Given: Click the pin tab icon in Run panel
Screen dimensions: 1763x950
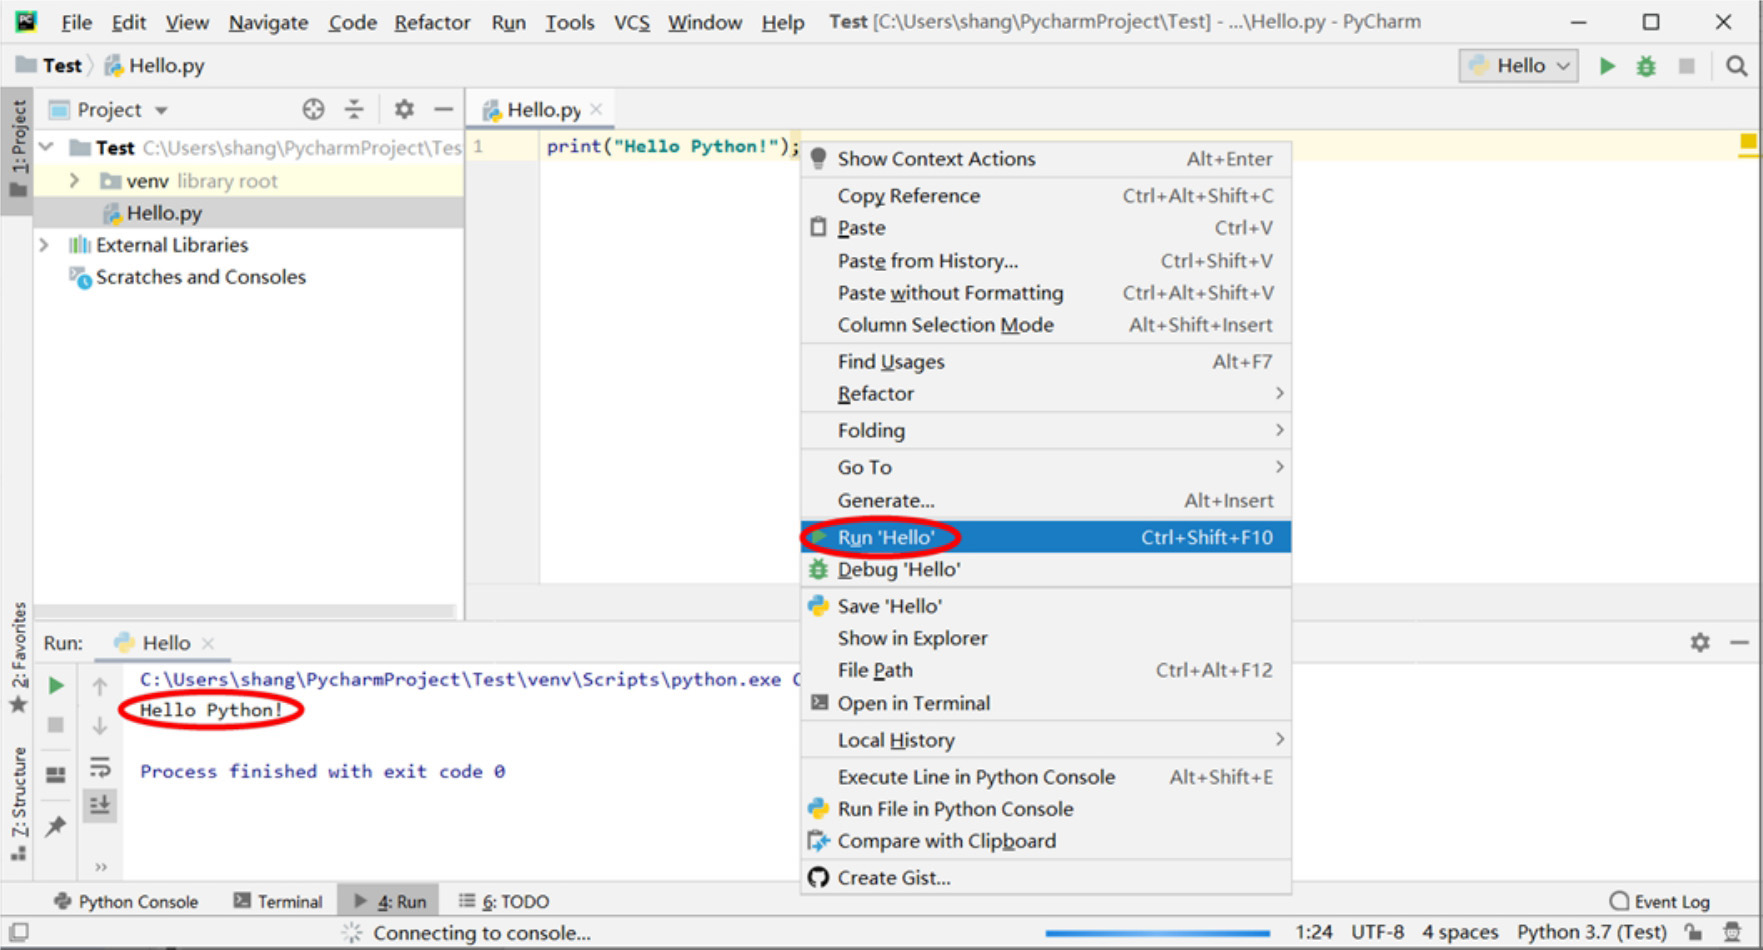Looking at the screenshot, I should (56, 826).
